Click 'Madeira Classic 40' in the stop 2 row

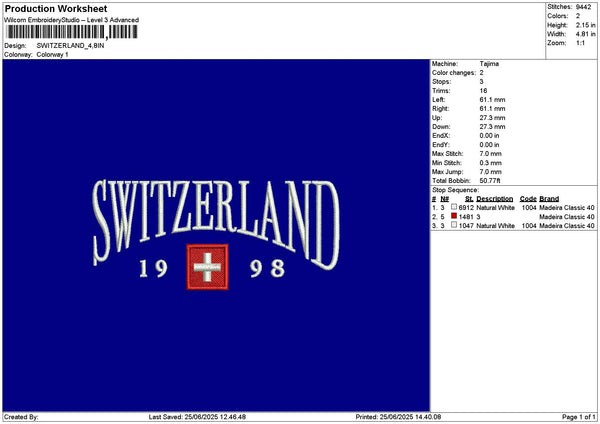click(567, 217)
